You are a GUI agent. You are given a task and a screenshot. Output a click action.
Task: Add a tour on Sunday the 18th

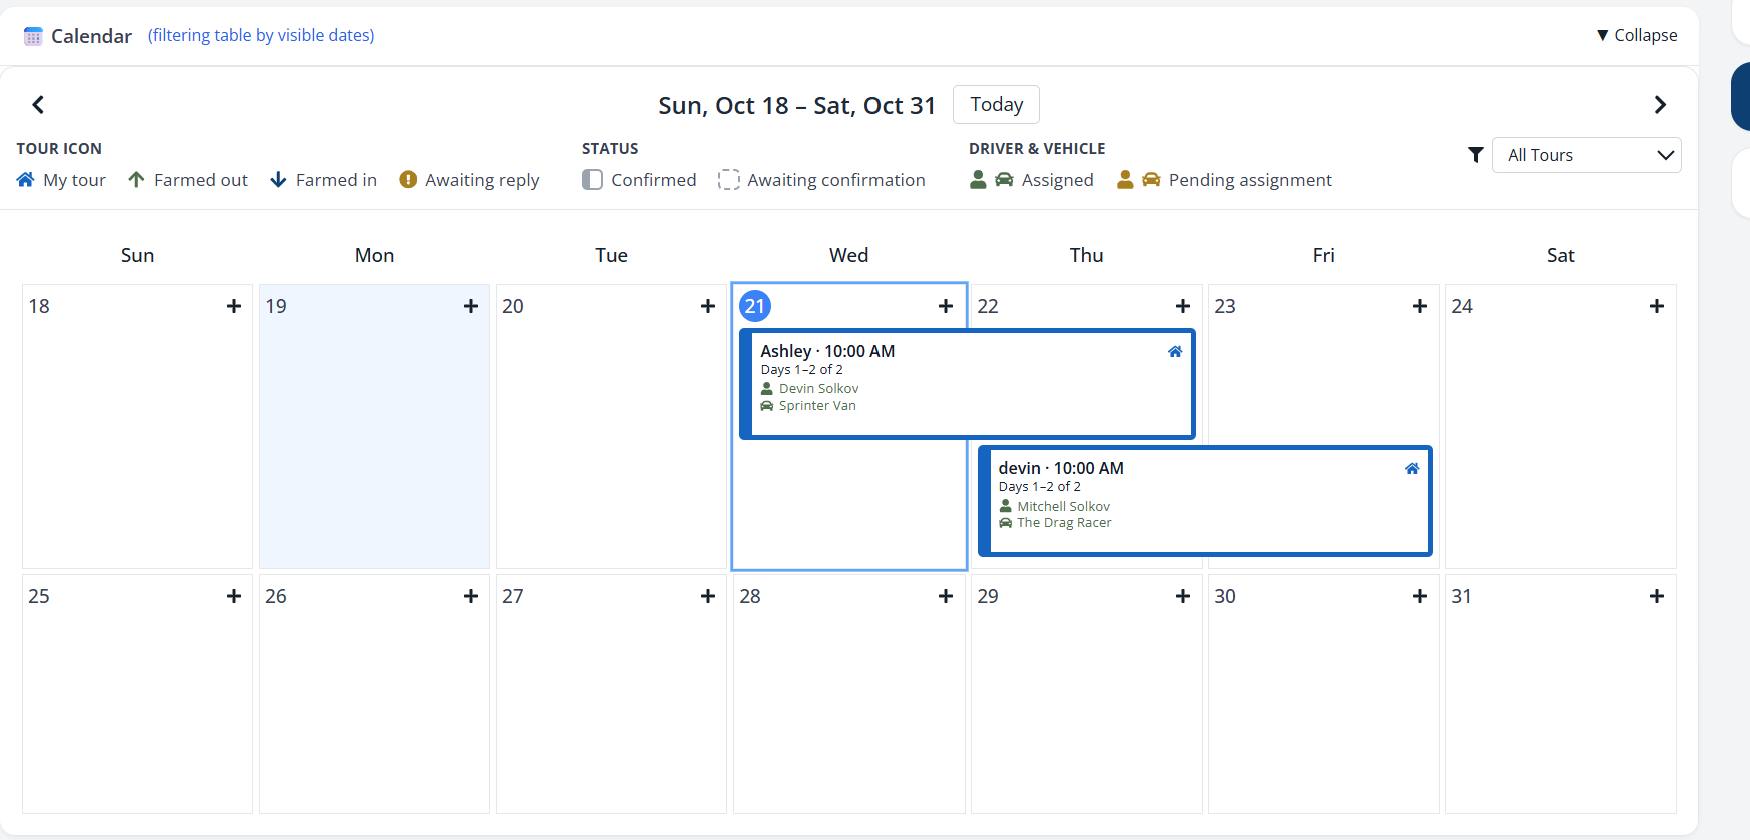click(234, 306)
